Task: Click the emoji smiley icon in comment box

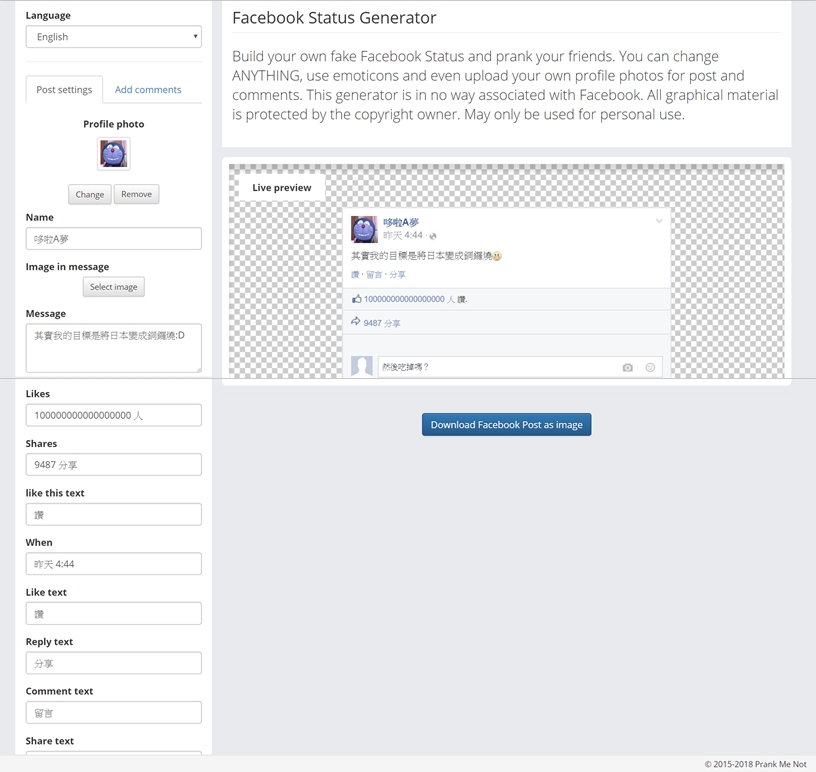Action: [x=650, y=368]
